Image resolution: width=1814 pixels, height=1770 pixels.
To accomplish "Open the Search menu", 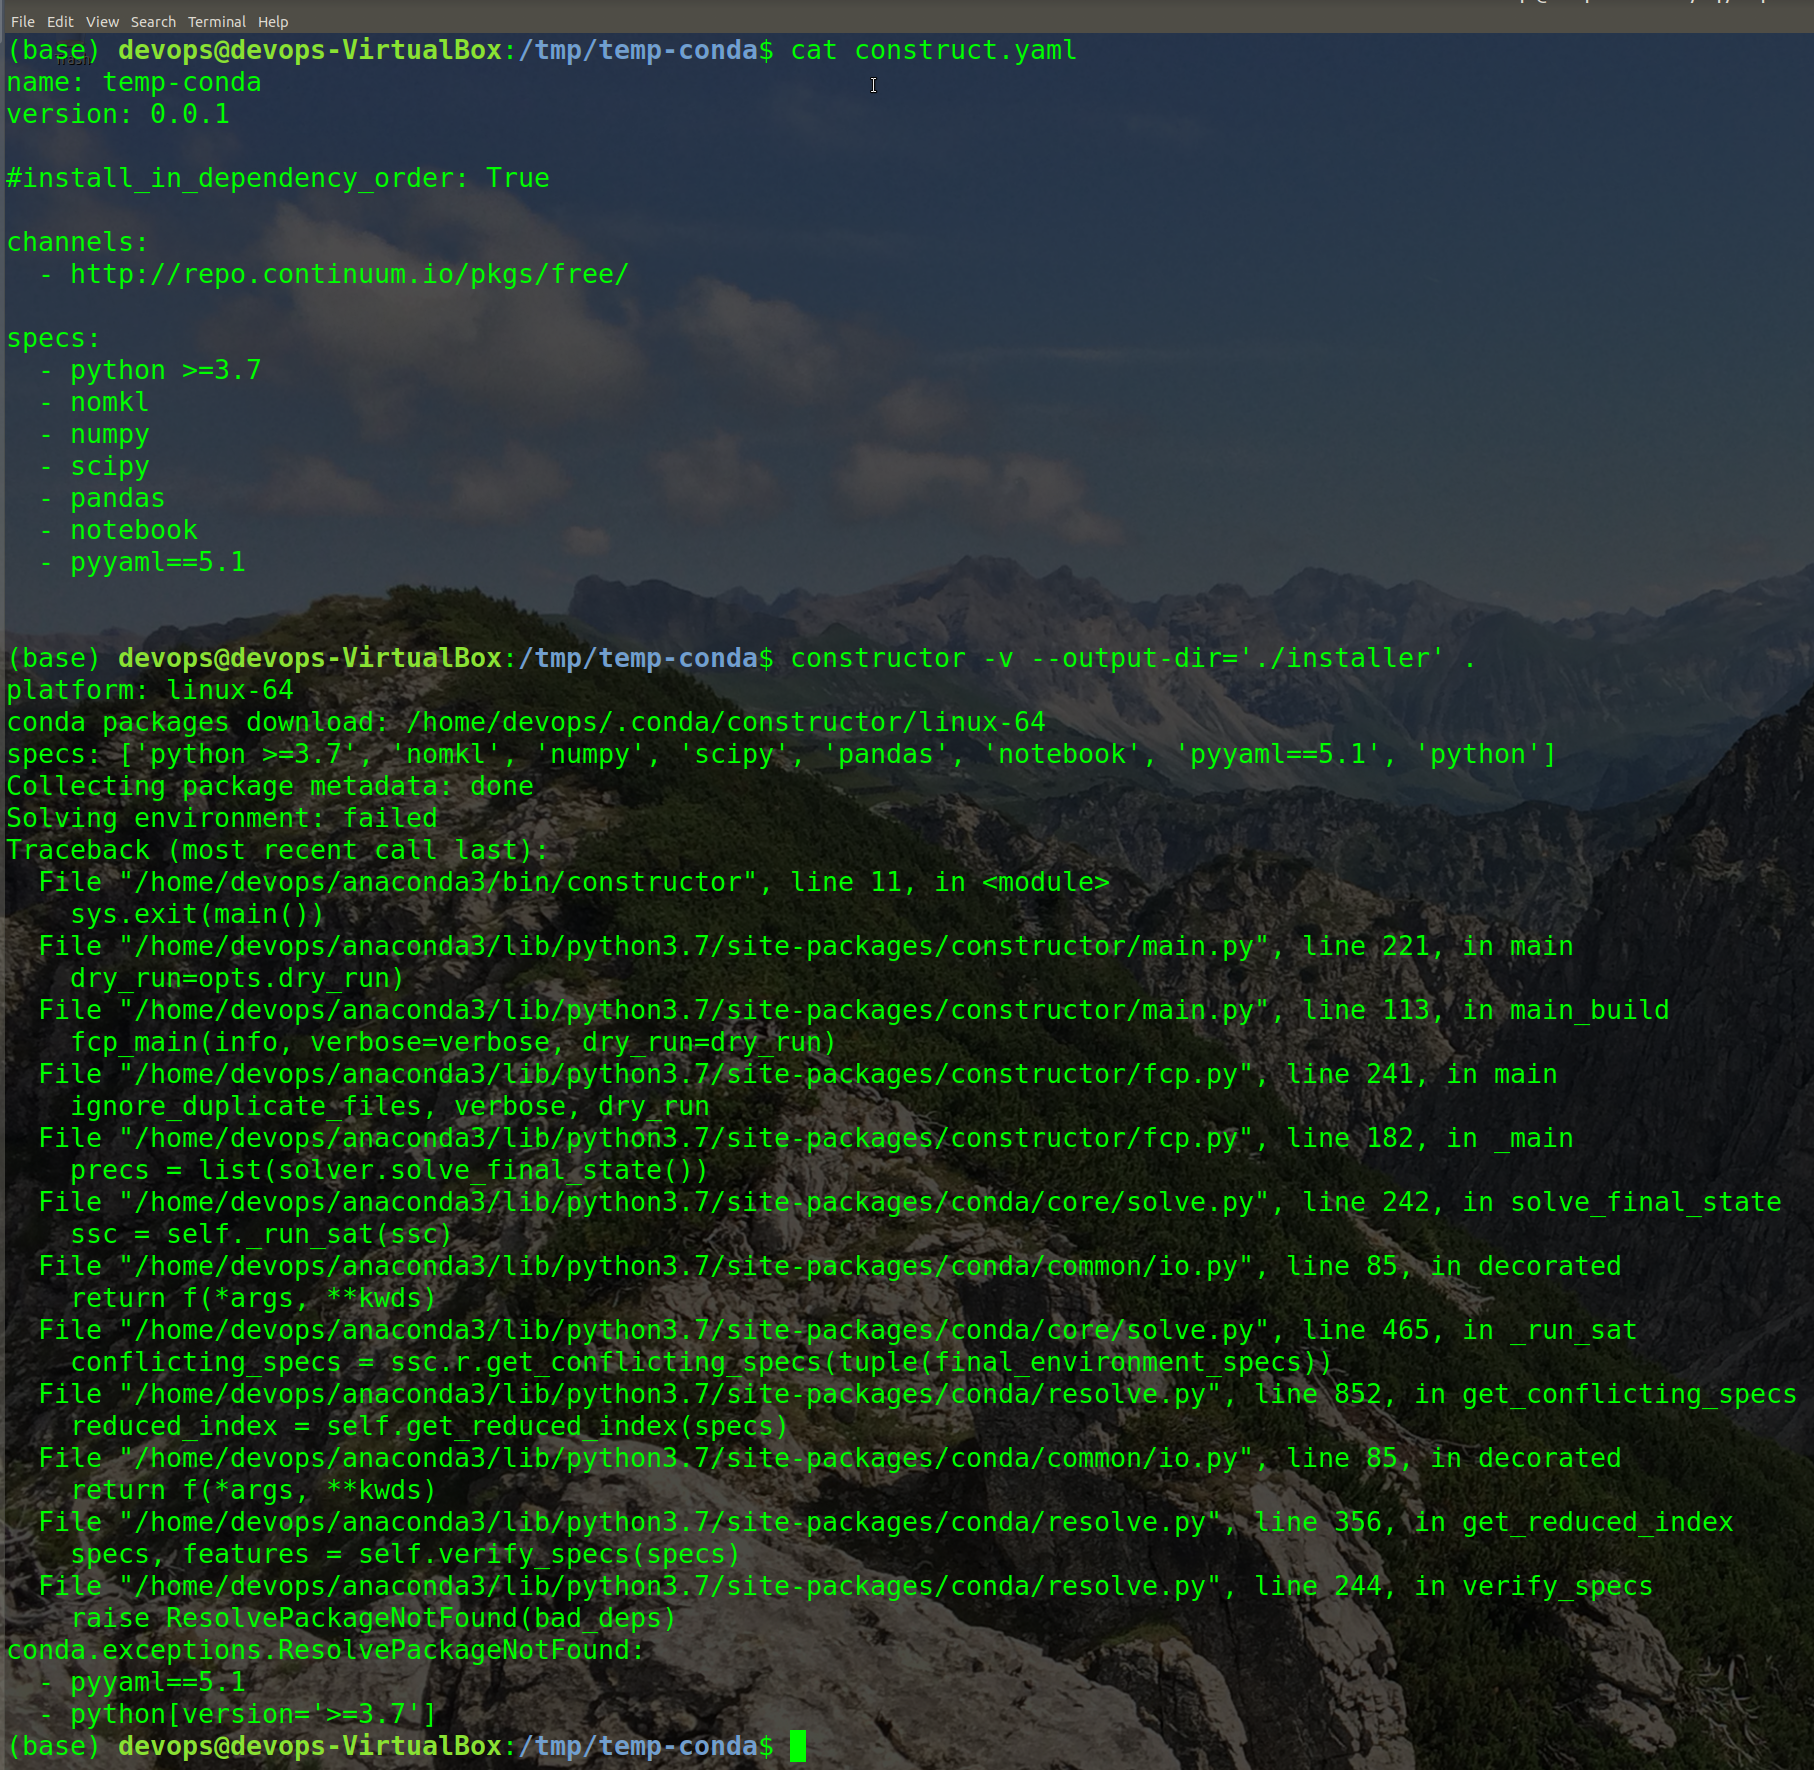I will click(x=152, y=21).
